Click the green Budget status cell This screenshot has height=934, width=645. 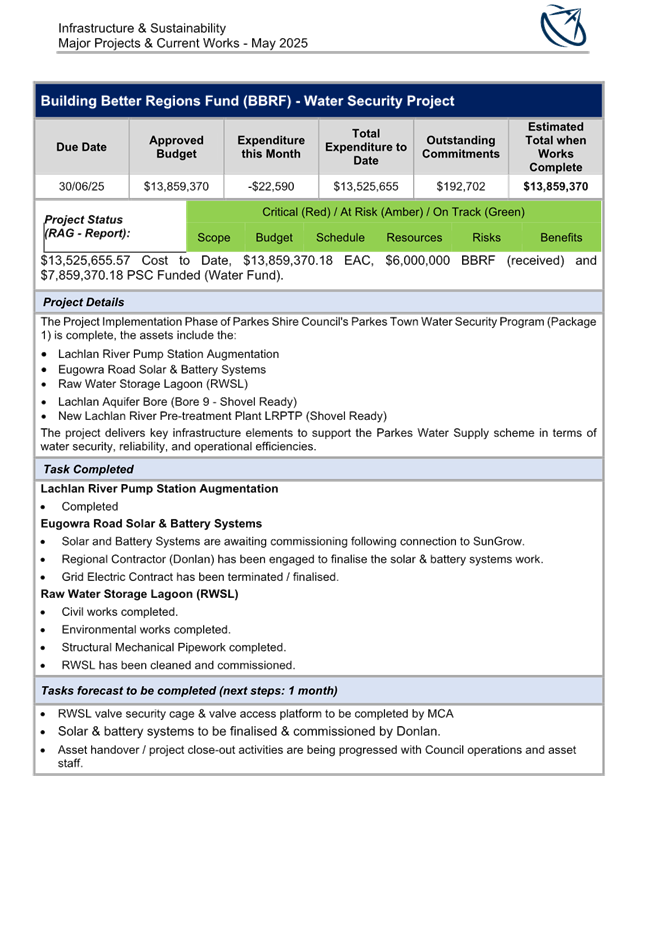tap(274, 238)
